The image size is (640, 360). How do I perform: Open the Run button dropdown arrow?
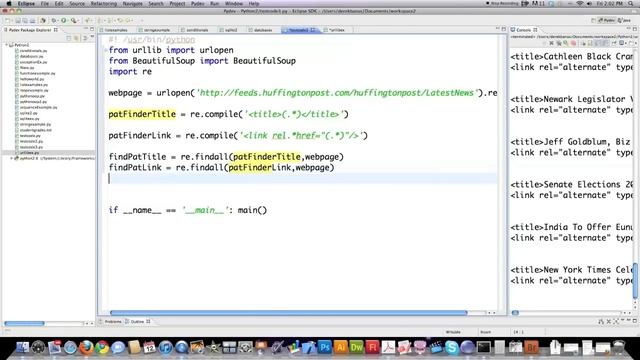pos(68,20)
